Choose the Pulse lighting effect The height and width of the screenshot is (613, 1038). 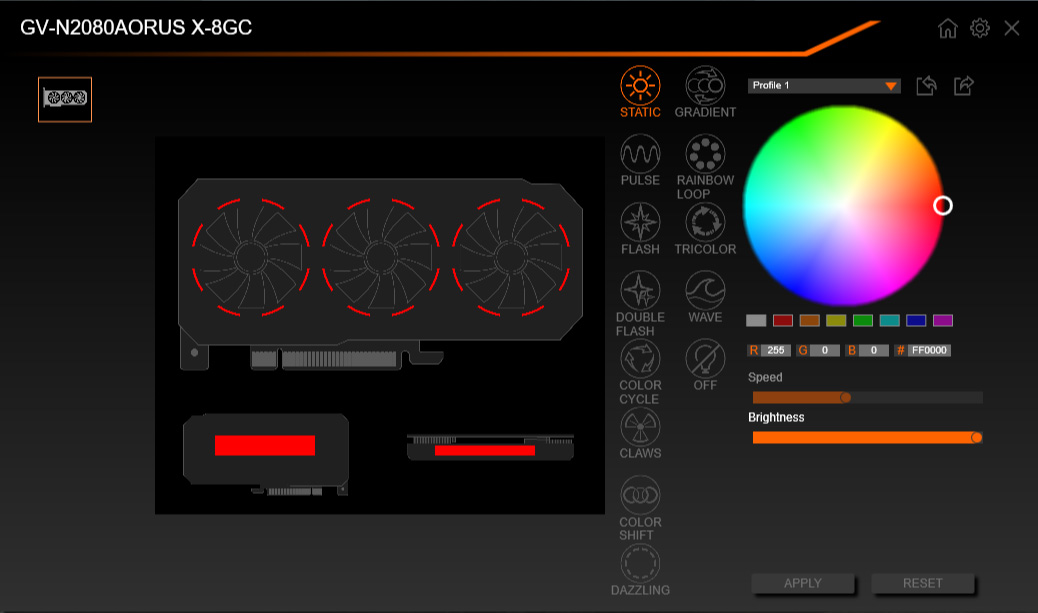click(639, 154)
